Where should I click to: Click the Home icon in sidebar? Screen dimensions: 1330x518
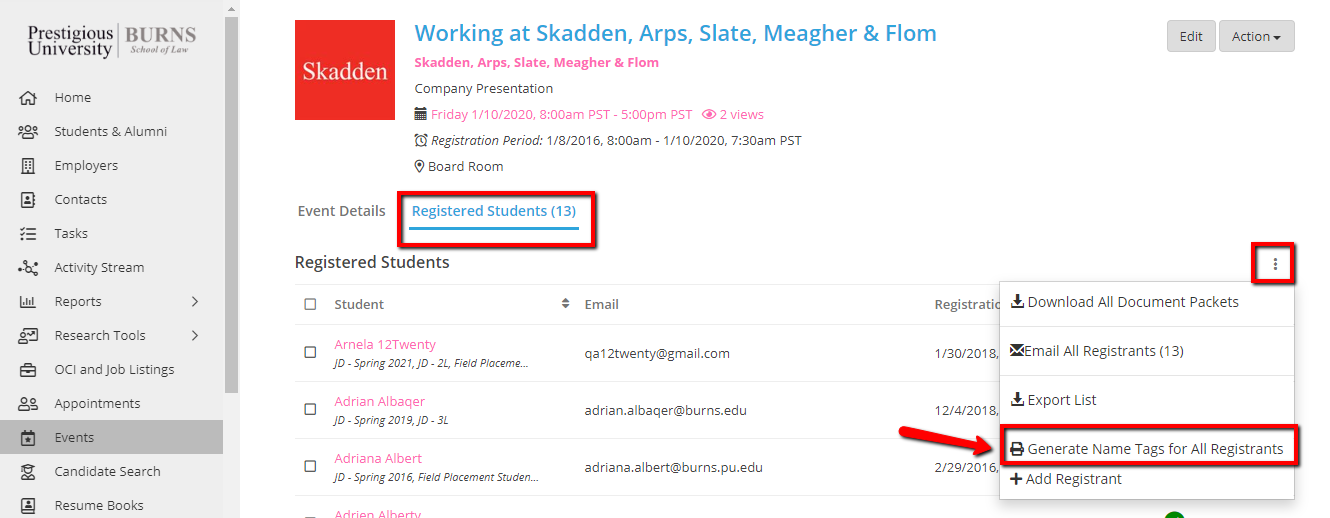tap(28, 98)
